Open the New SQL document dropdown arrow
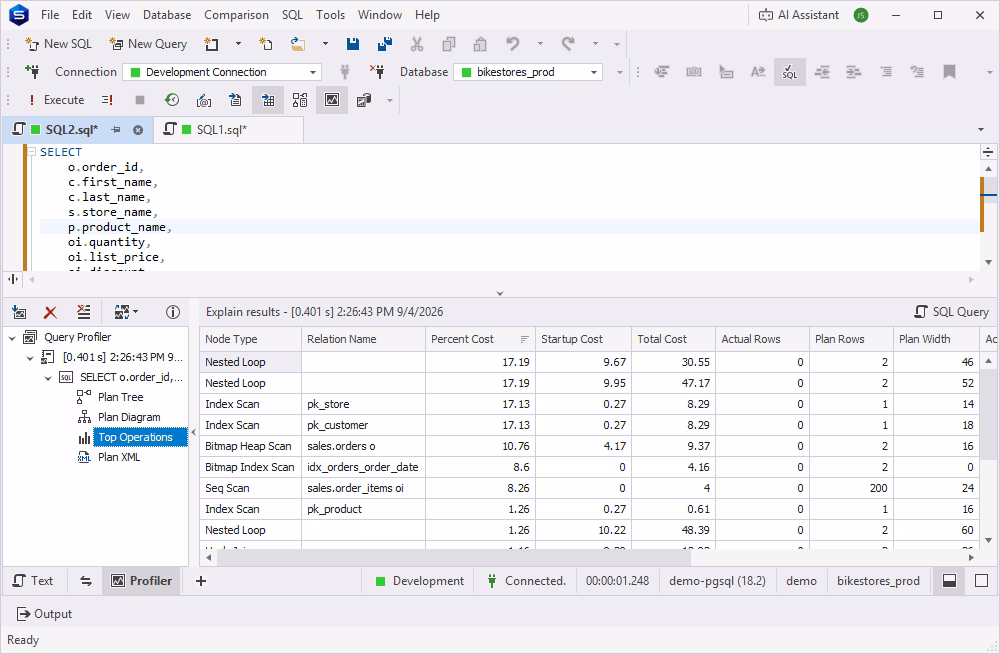This screenshot has width=1000, height=654. pos(238,44)
